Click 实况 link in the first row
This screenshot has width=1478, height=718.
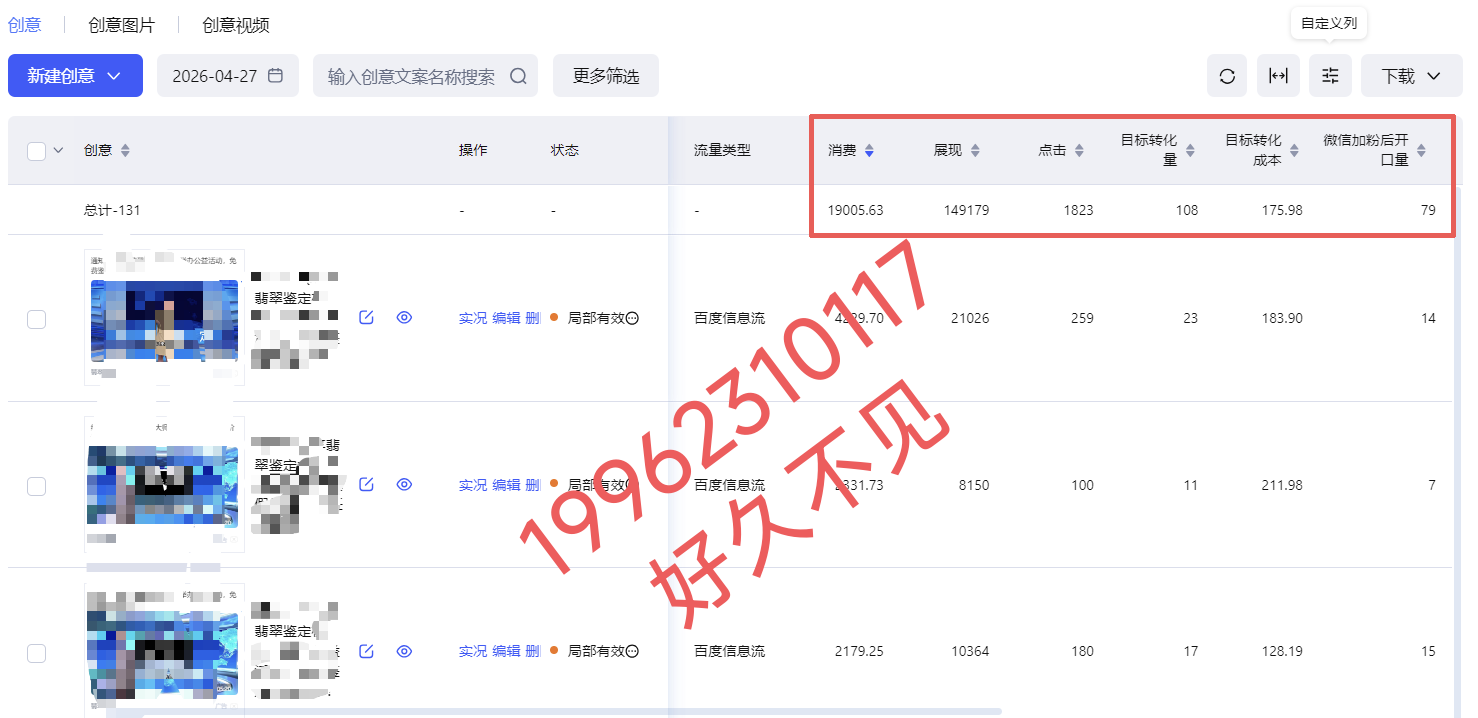pyautogui.click(x=472, y=318)
